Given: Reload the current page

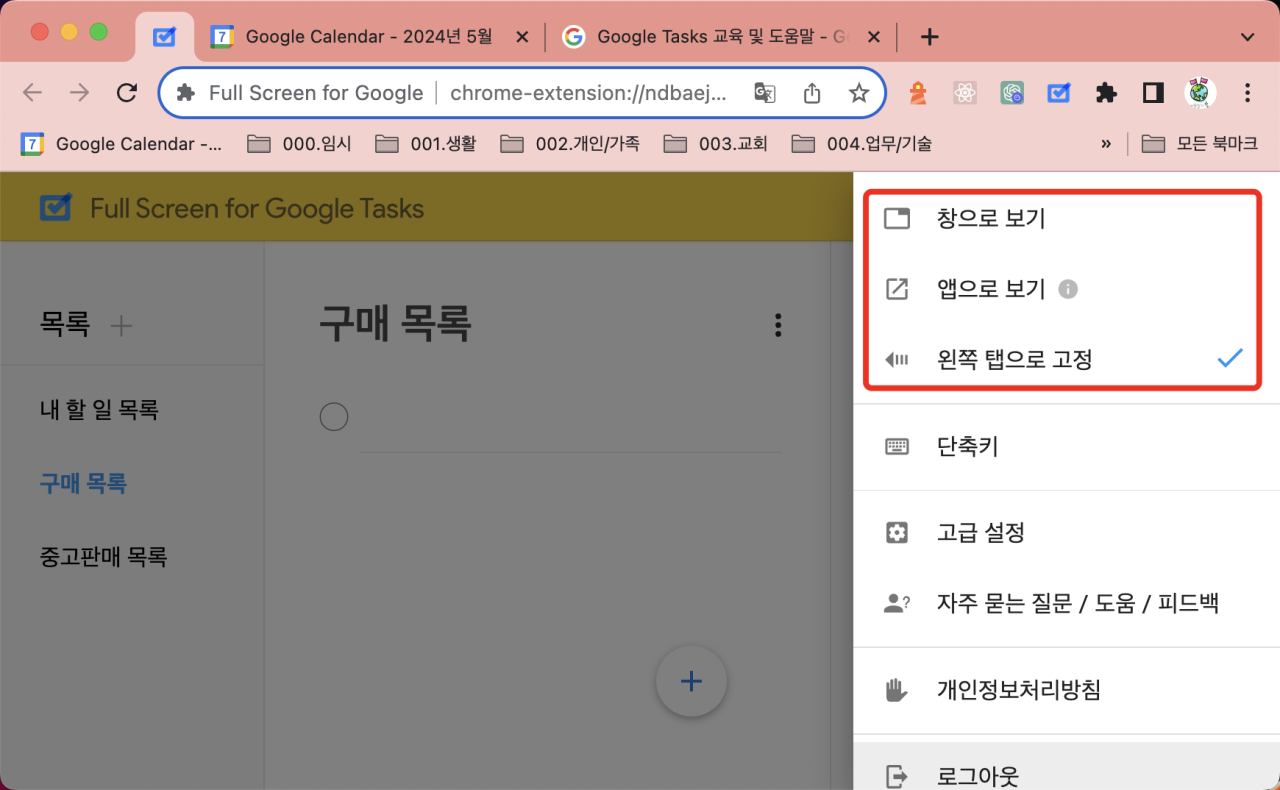Looking at the screenshot, I should coord(127,93).
